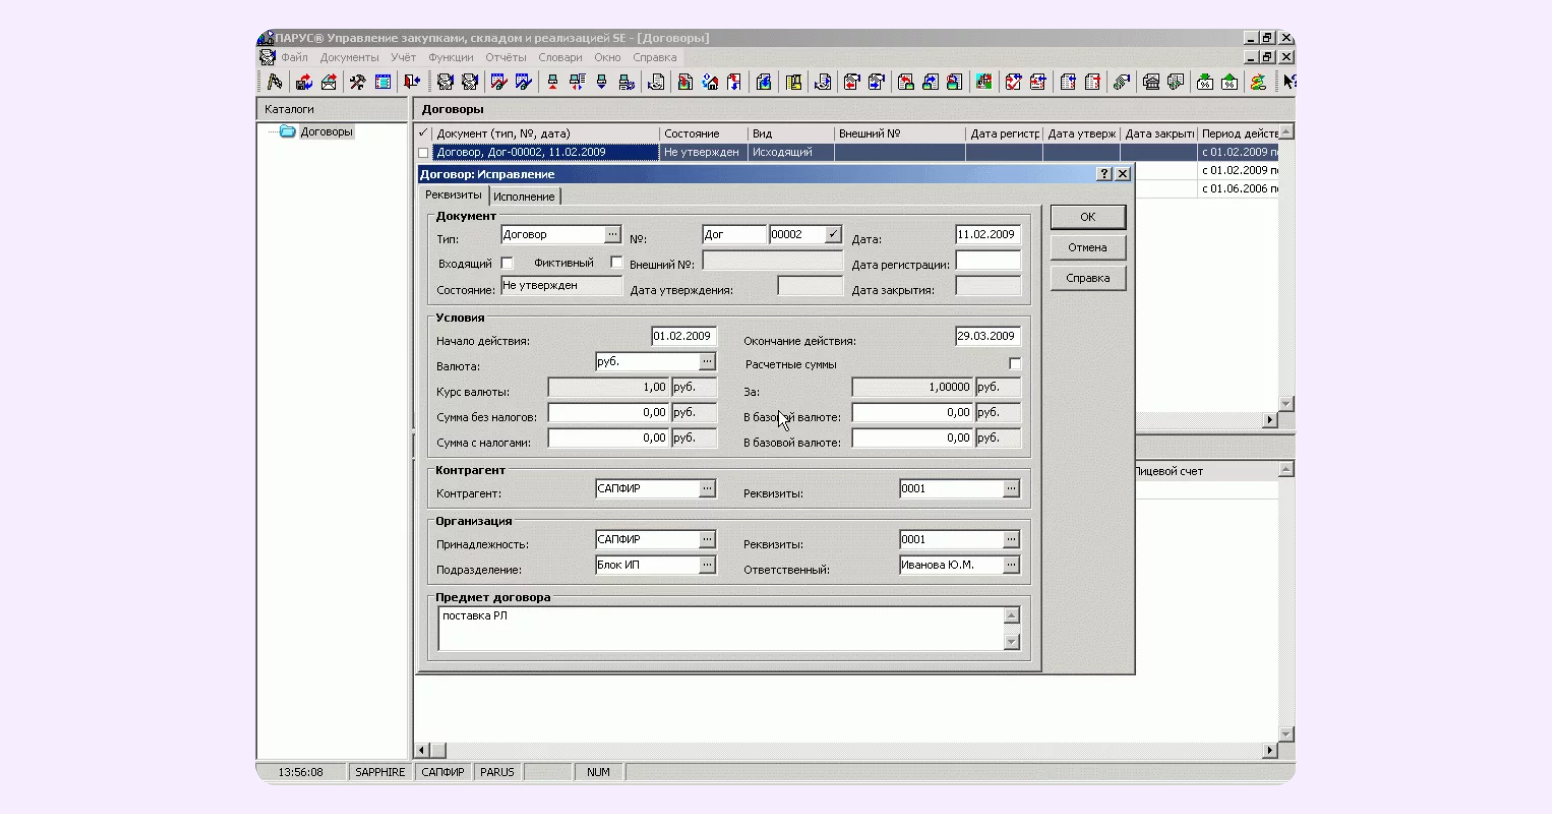Click the calendar with red checkmark icon
Viewport: 1552px width, 814px height.
499,82
